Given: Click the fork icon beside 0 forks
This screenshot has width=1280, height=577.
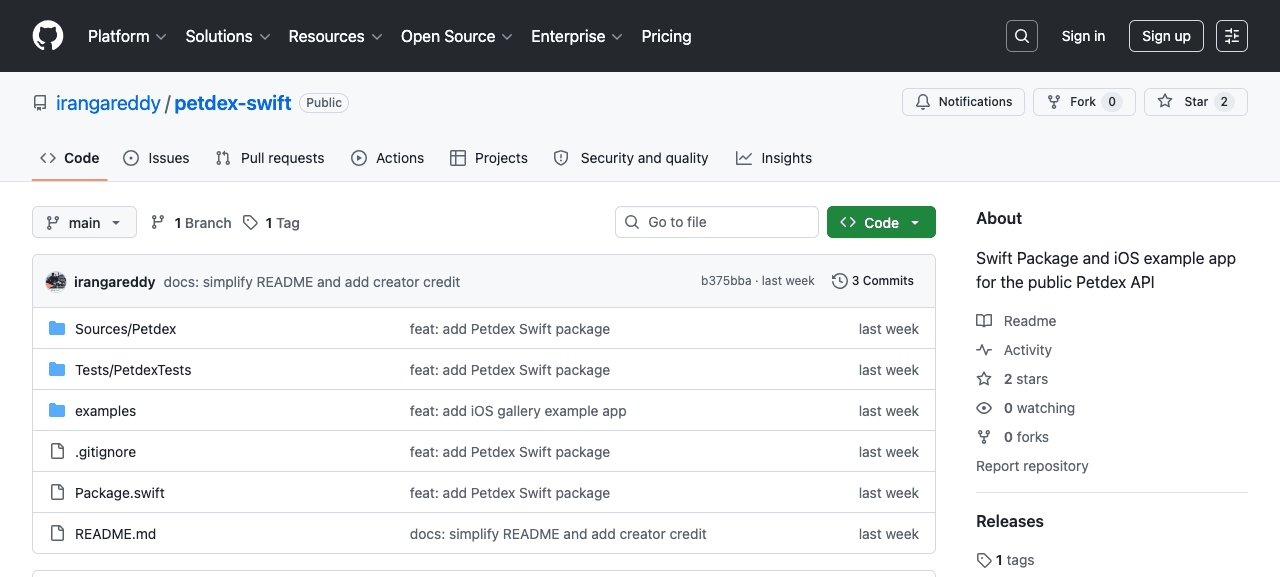Looking at the screenshot, I should pos(984,437).
